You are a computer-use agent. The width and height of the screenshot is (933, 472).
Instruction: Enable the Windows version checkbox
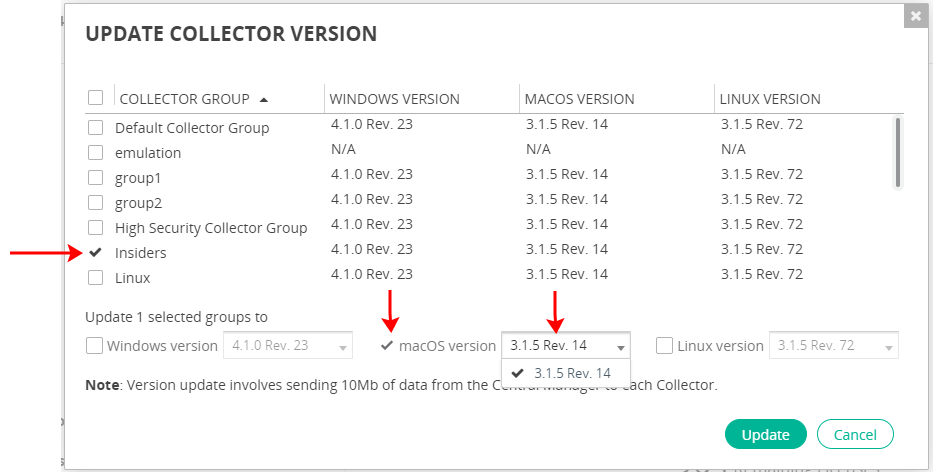pyautogui.click(x=95, y=346)
